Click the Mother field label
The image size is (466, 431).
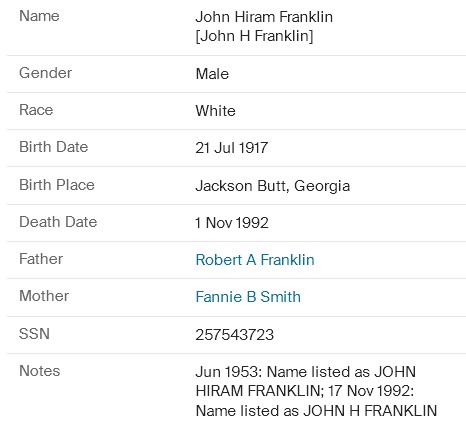click(44, 296)
